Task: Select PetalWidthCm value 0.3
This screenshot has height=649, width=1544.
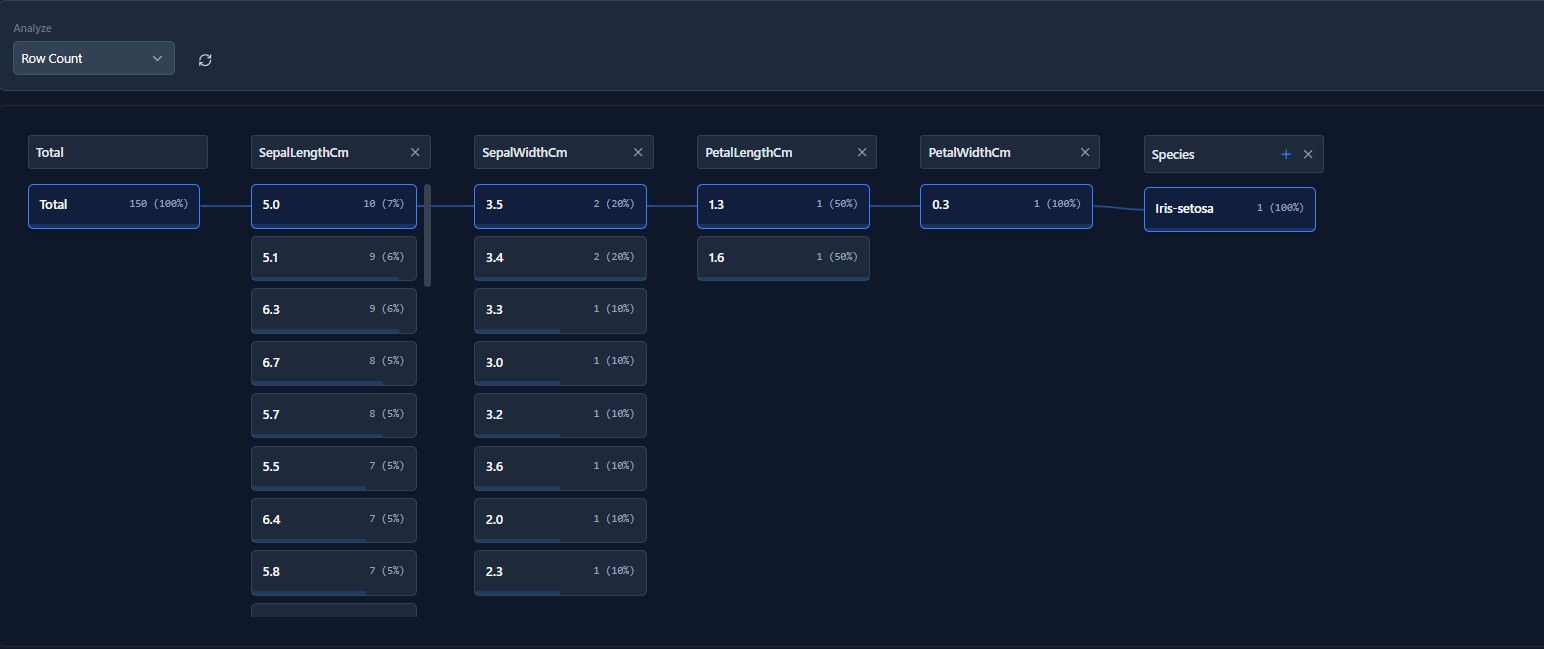Action: point(1006,205)
